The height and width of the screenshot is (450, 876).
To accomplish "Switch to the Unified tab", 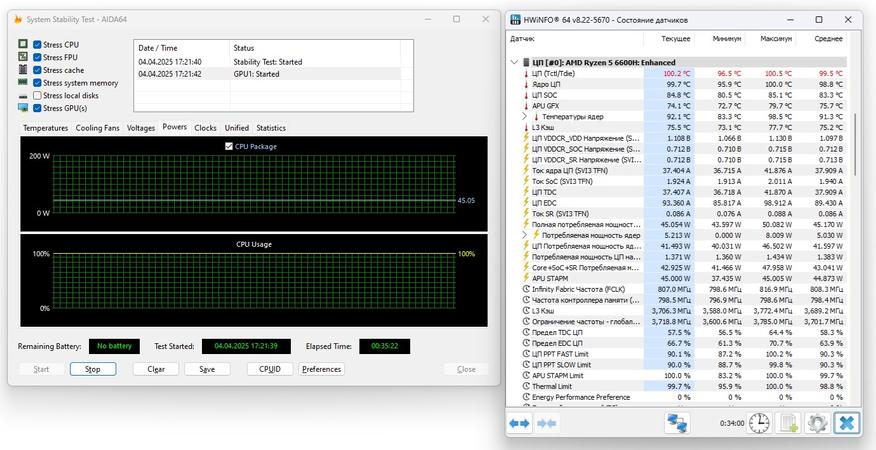I will tap(237, 128).
